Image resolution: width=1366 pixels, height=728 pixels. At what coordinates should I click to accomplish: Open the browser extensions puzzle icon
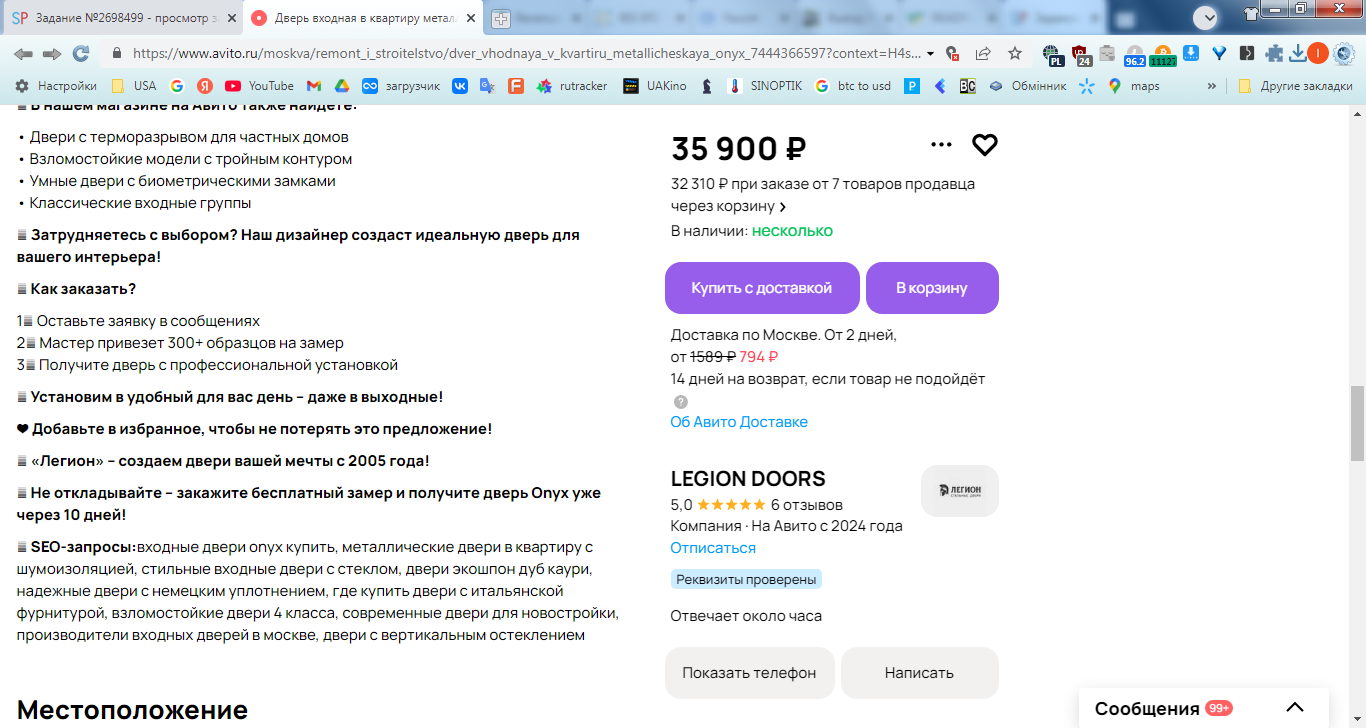coord(1273,53)
